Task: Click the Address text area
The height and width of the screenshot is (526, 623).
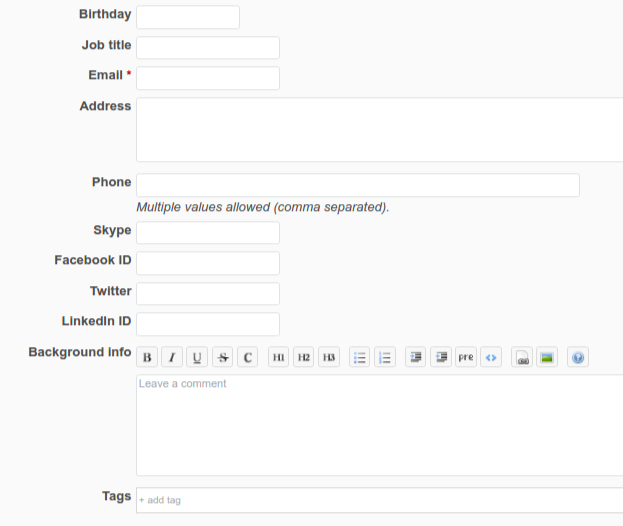Action: point(379,130)
